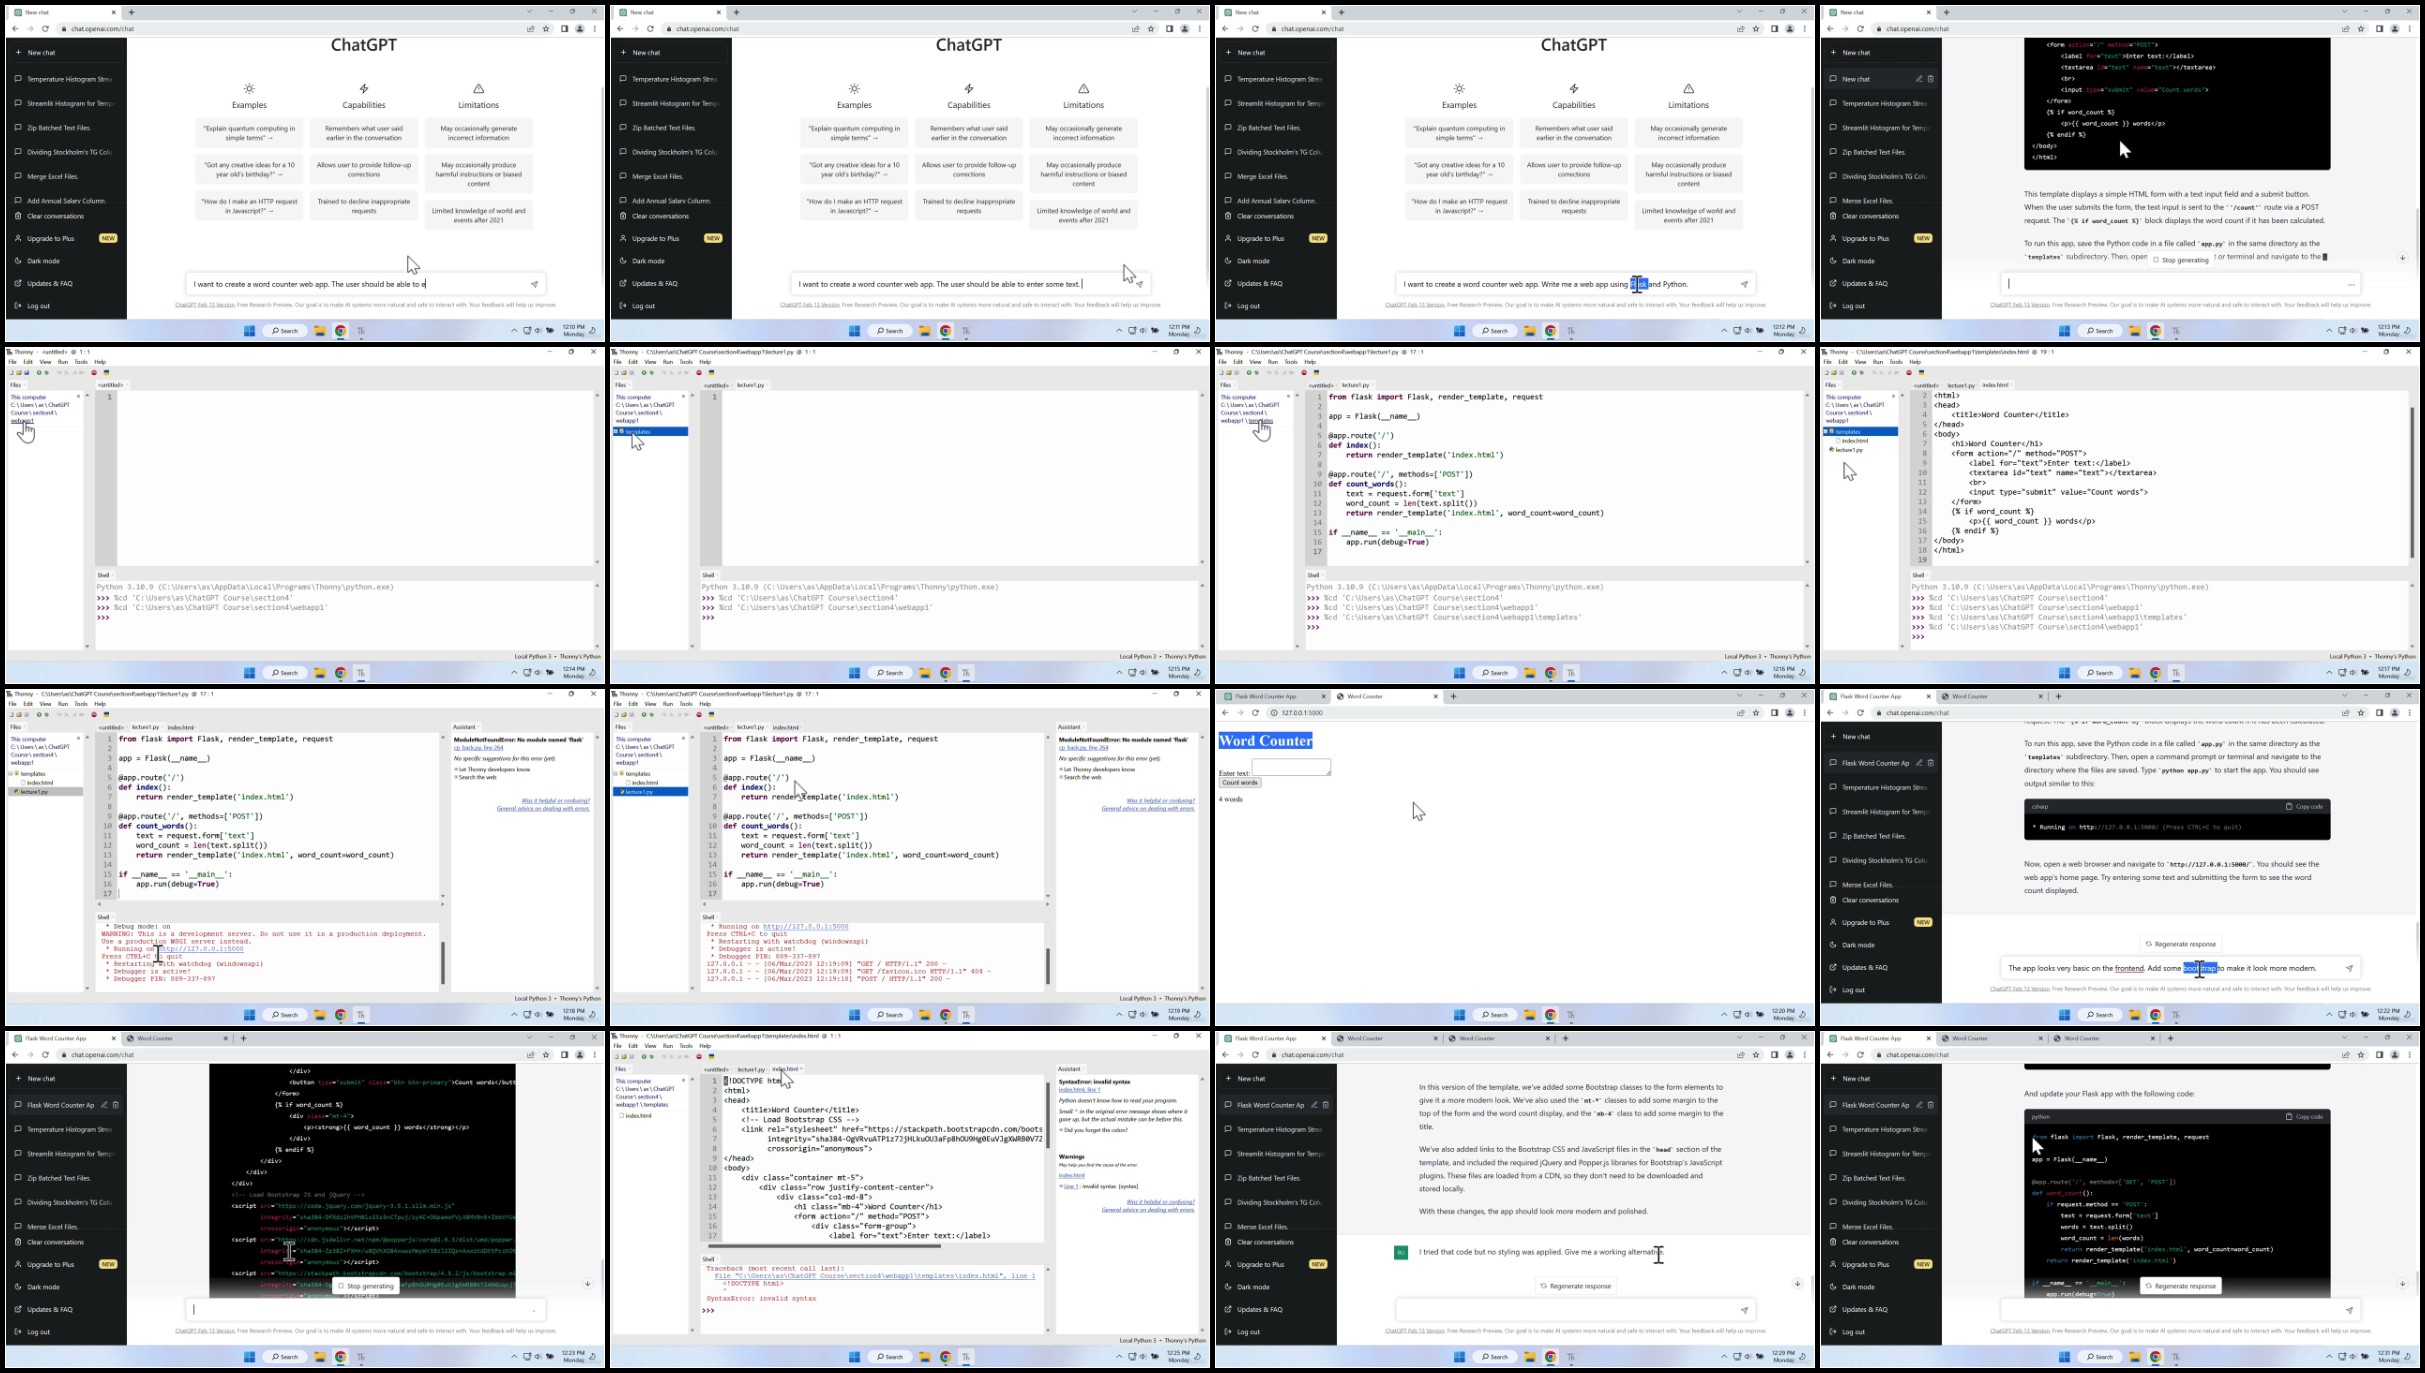The height and width of the screenshot is (1373, 2425).
Task: Open tab search chevron in 12:29 PM Chrome window
Action: pos(1739,1038)
